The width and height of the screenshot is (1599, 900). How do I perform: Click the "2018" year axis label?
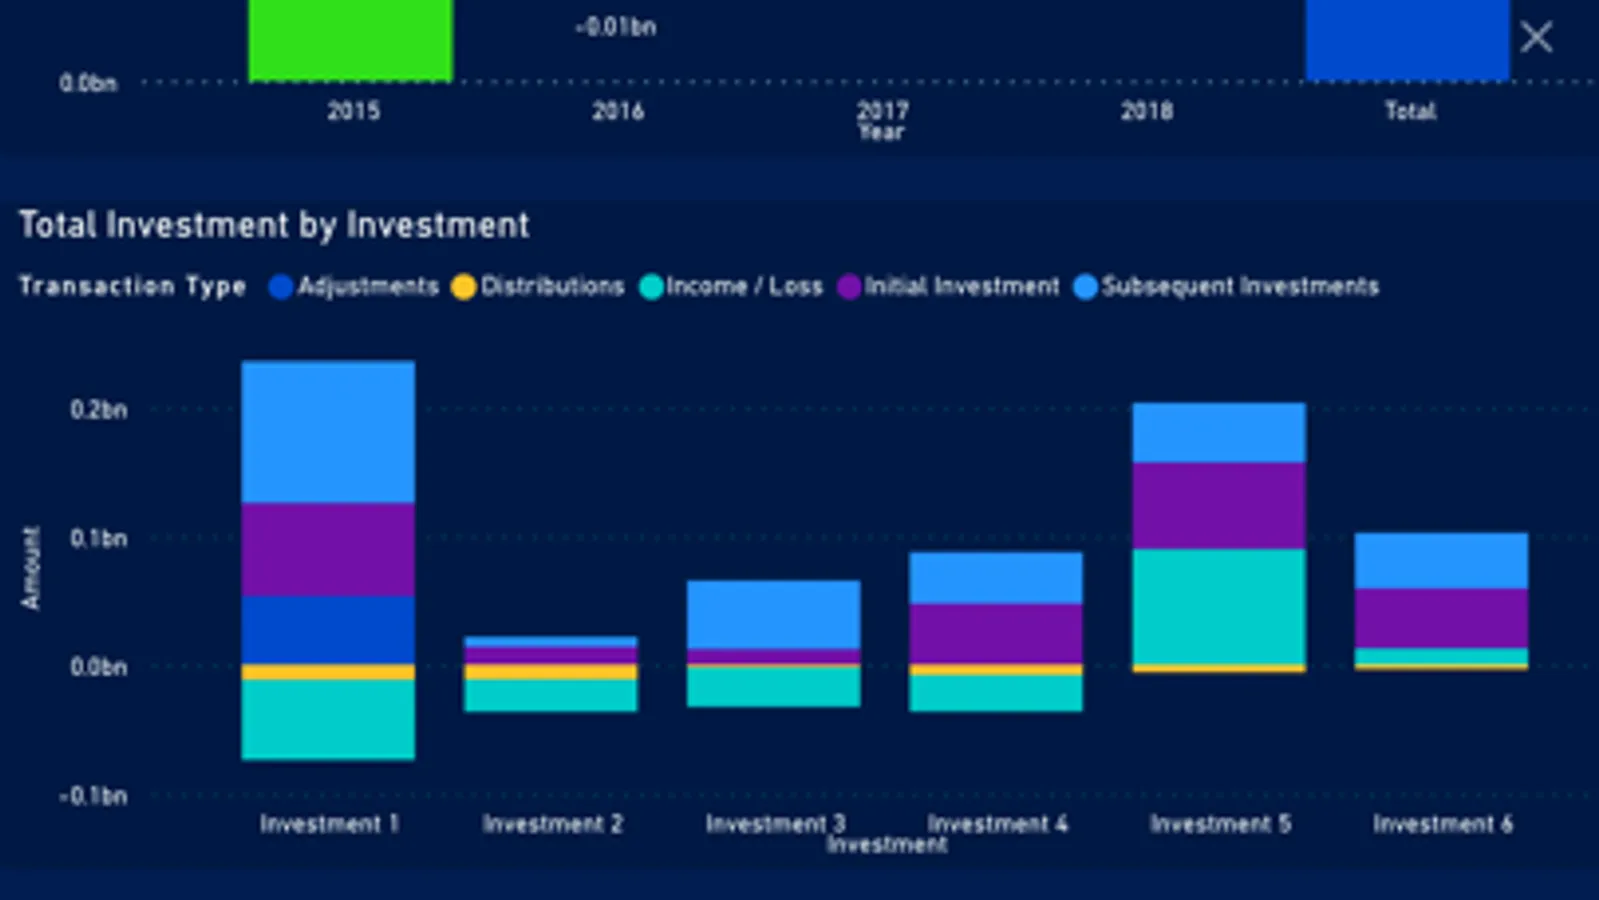(1146, 111)
